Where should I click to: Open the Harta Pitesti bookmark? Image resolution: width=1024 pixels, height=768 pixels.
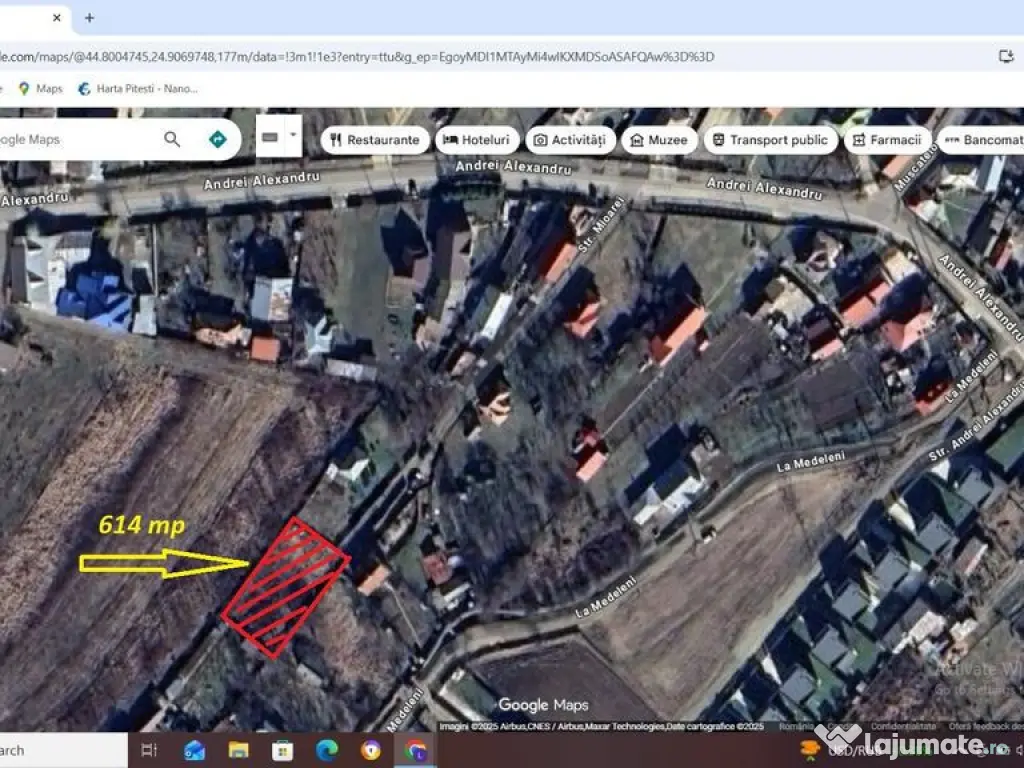138,88
